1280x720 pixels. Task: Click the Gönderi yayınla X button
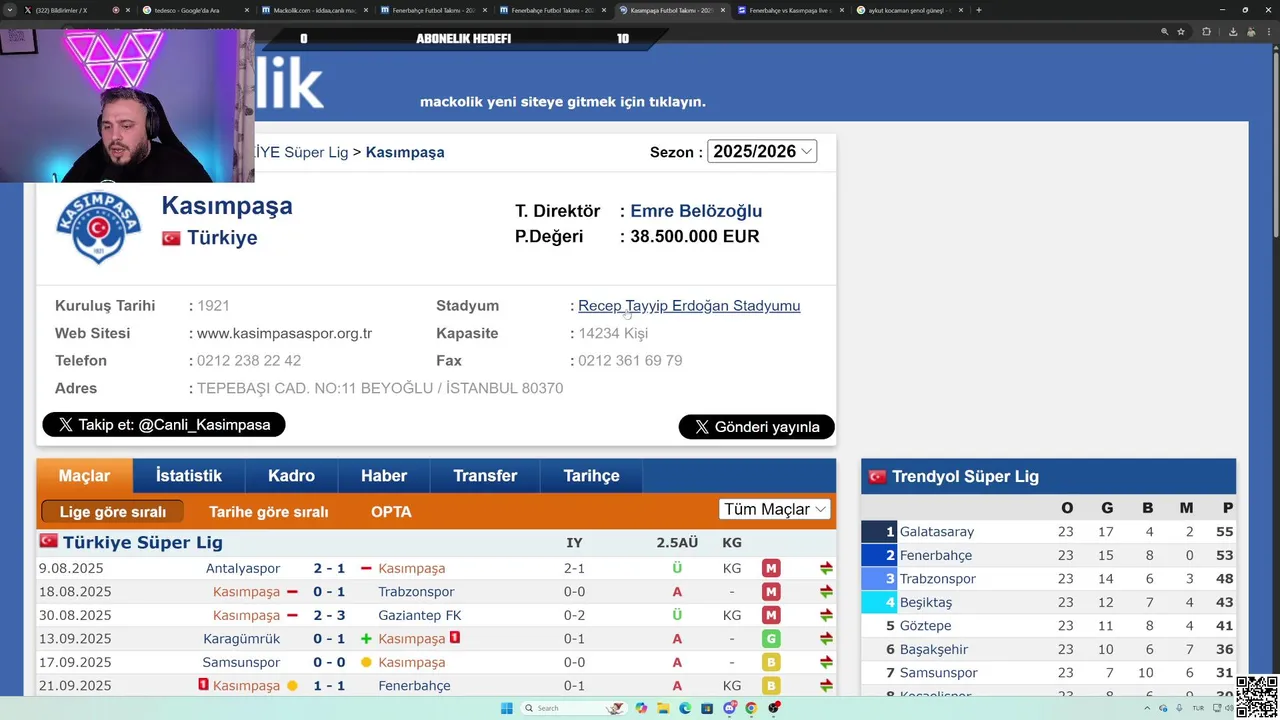(757, 427)
